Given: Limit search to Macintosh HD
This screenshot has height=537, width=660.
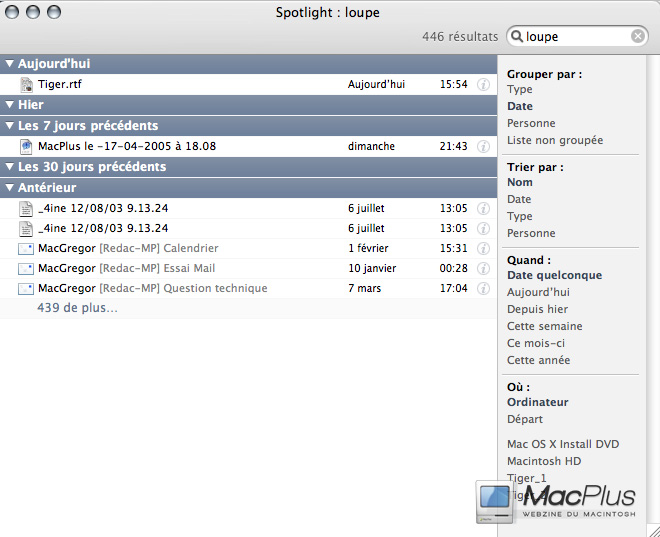Looking at the screenshot, I should click(544, 461).
